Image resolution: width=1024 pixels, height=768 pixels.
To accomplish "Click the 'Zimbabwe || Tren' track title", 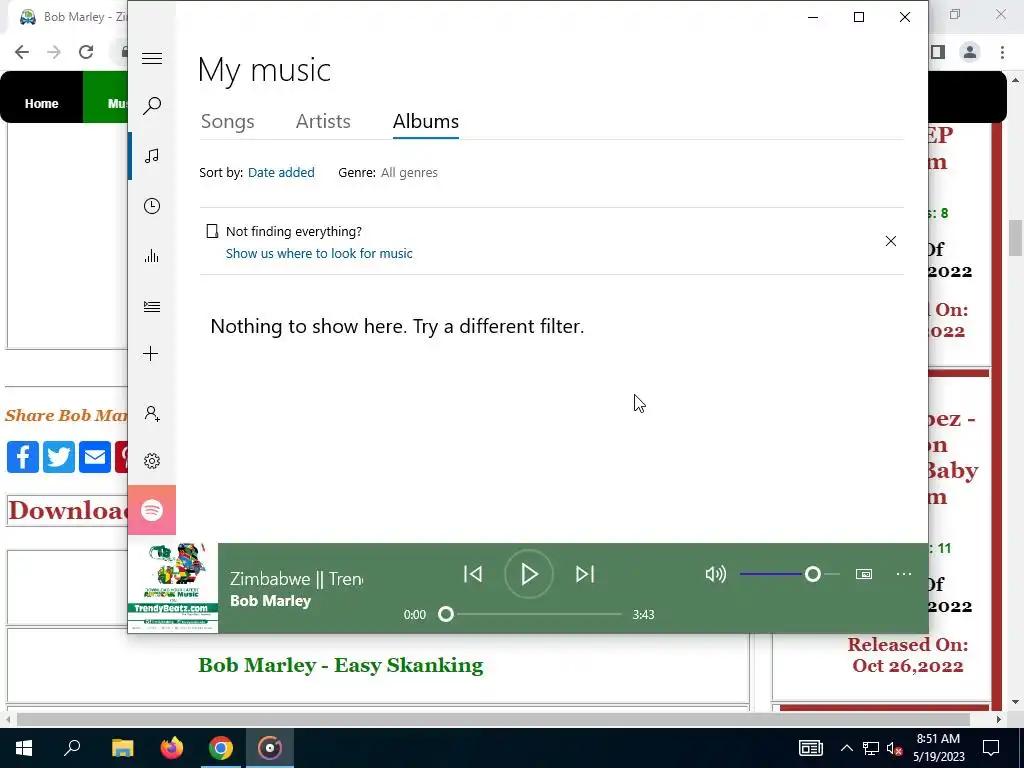I will (296, 579).
